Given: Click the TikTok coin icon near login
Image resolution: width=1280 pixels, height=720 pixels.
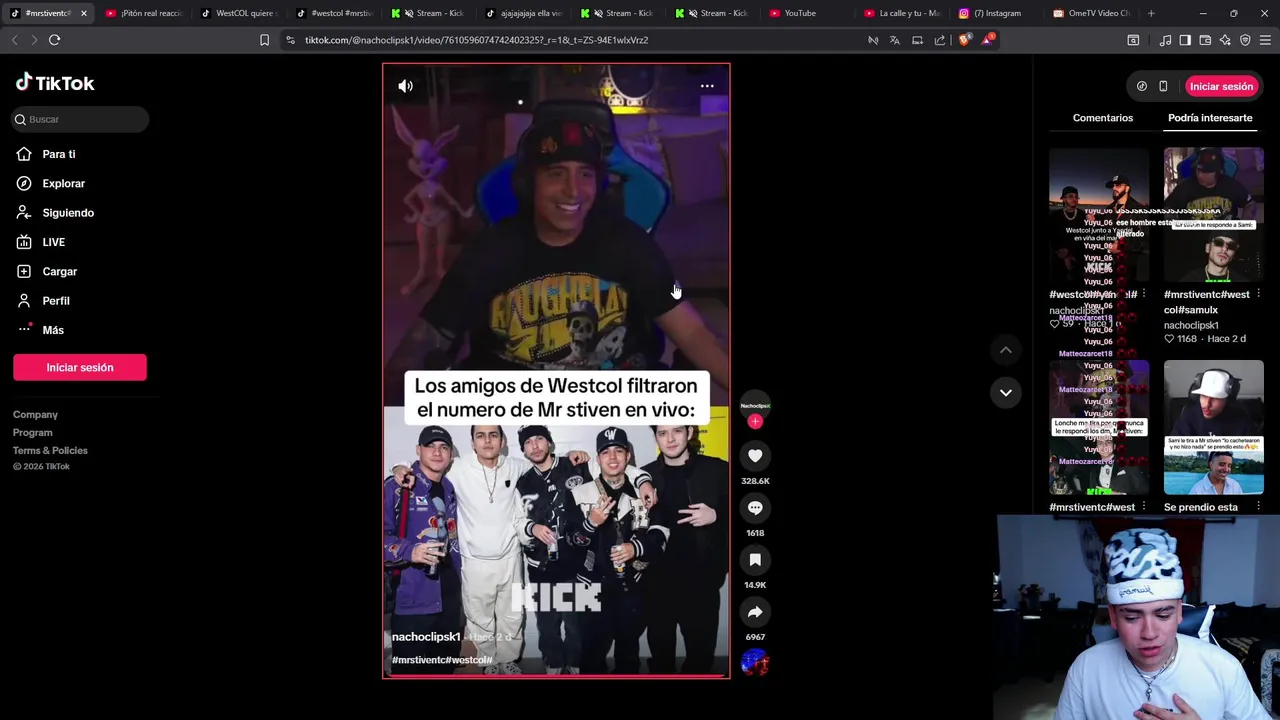Looking at the screenshot, I should point(1142,86).
